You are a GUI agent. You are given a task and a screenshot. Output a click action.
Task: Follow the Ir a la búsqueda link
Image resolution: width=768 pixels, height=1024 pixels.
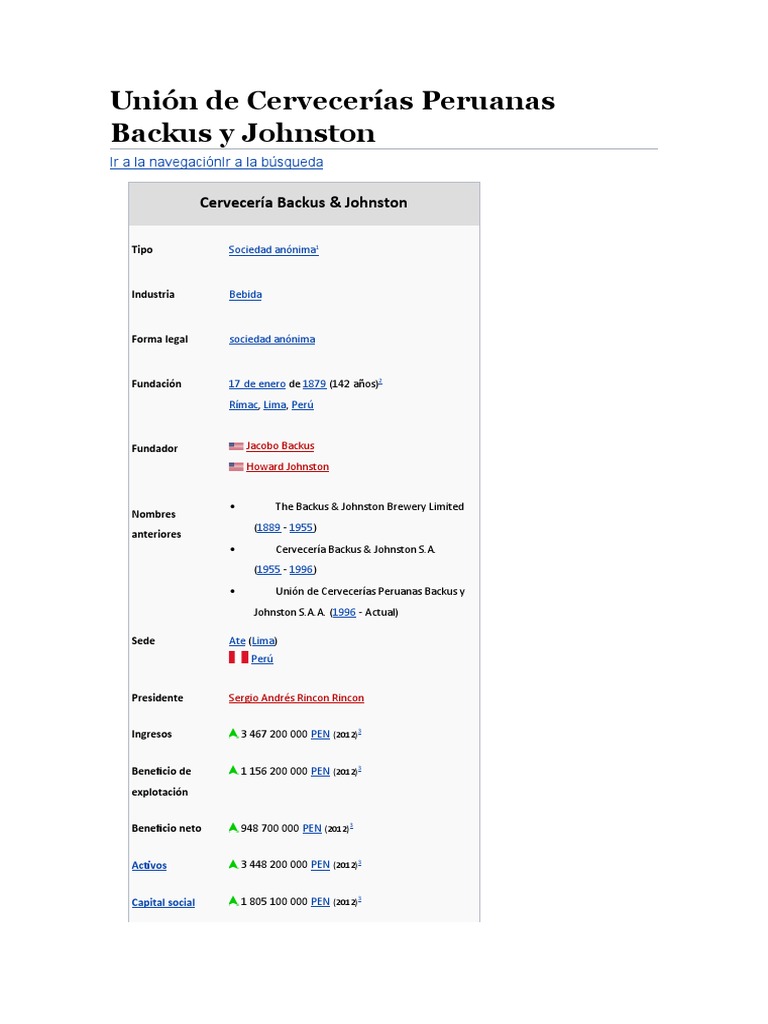pyautogui.click(x=272, y=162)
